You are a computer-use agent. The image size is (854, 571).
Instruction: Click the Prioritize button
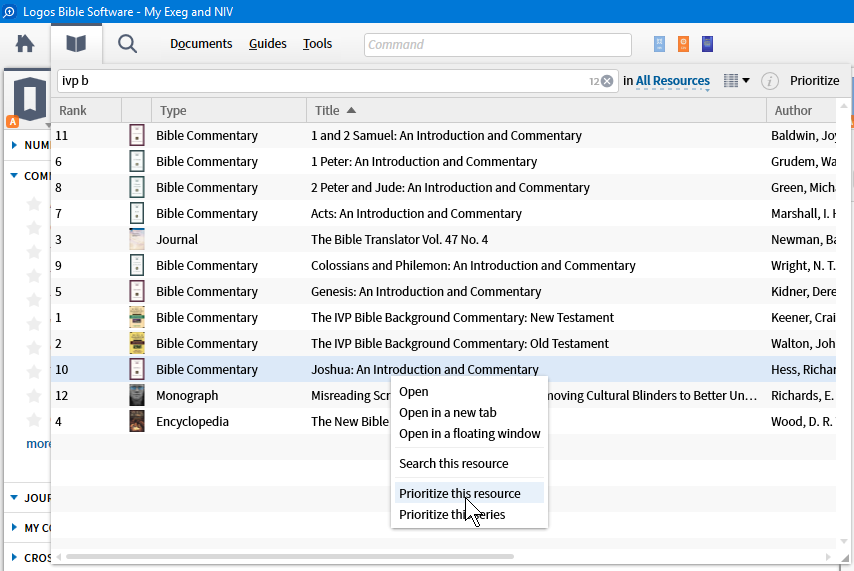(814, 81)
